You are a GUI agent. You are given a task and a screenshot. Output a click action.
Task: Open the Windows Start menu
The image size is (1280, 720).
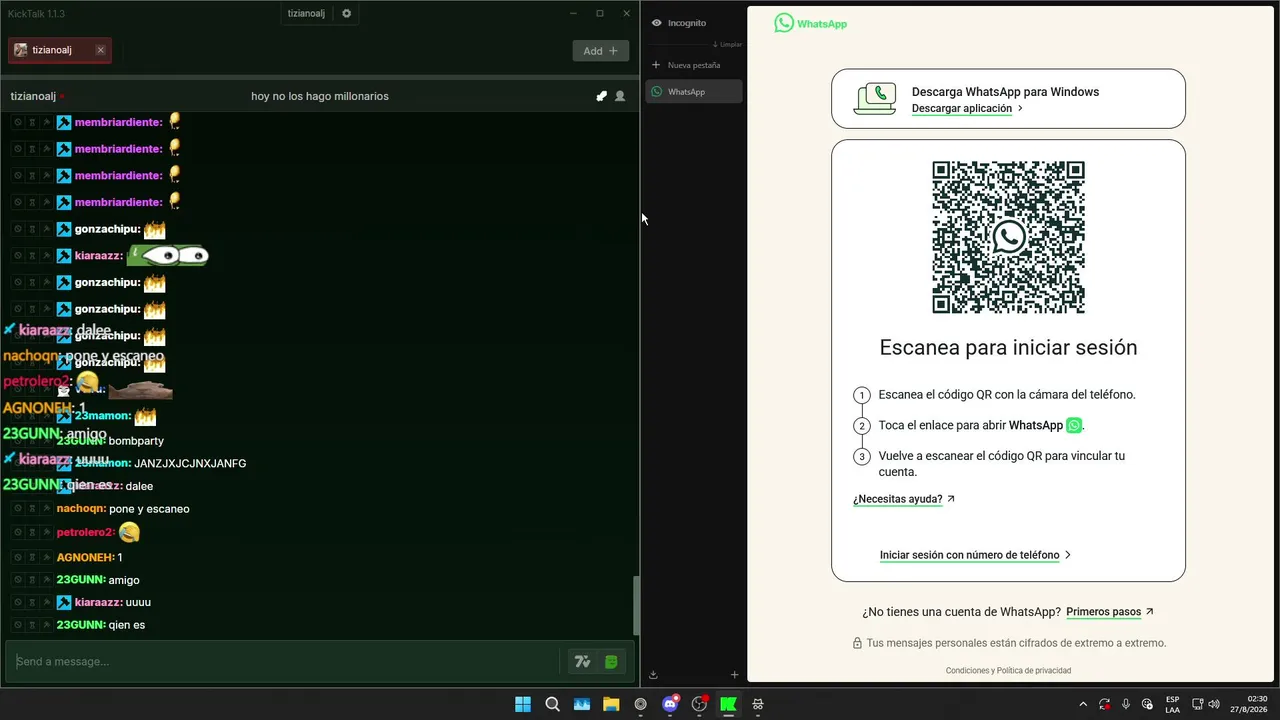point(523,704)
